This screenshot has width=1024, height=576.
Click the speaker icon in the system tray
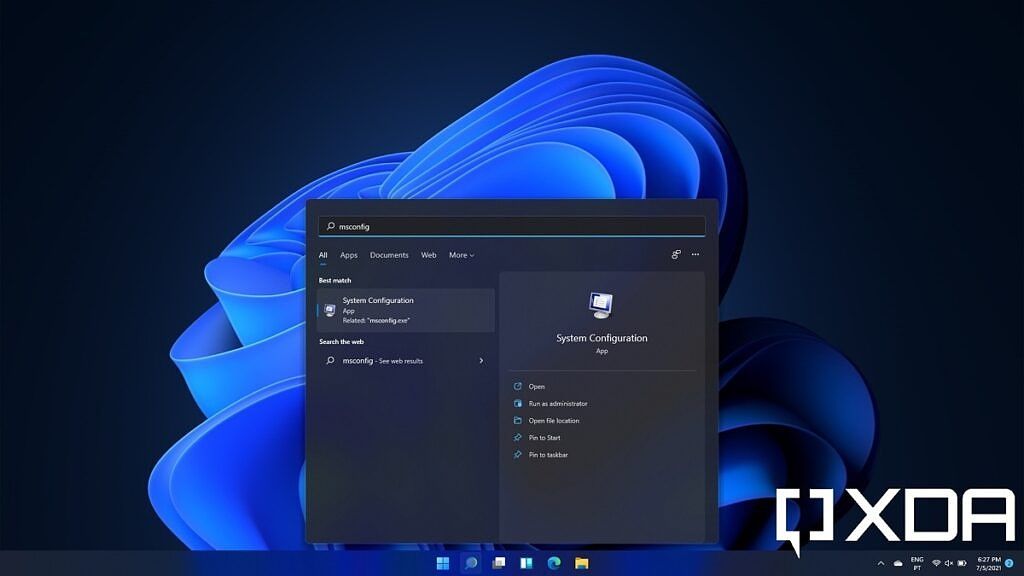pyautogui.click(x=948, y=563)
